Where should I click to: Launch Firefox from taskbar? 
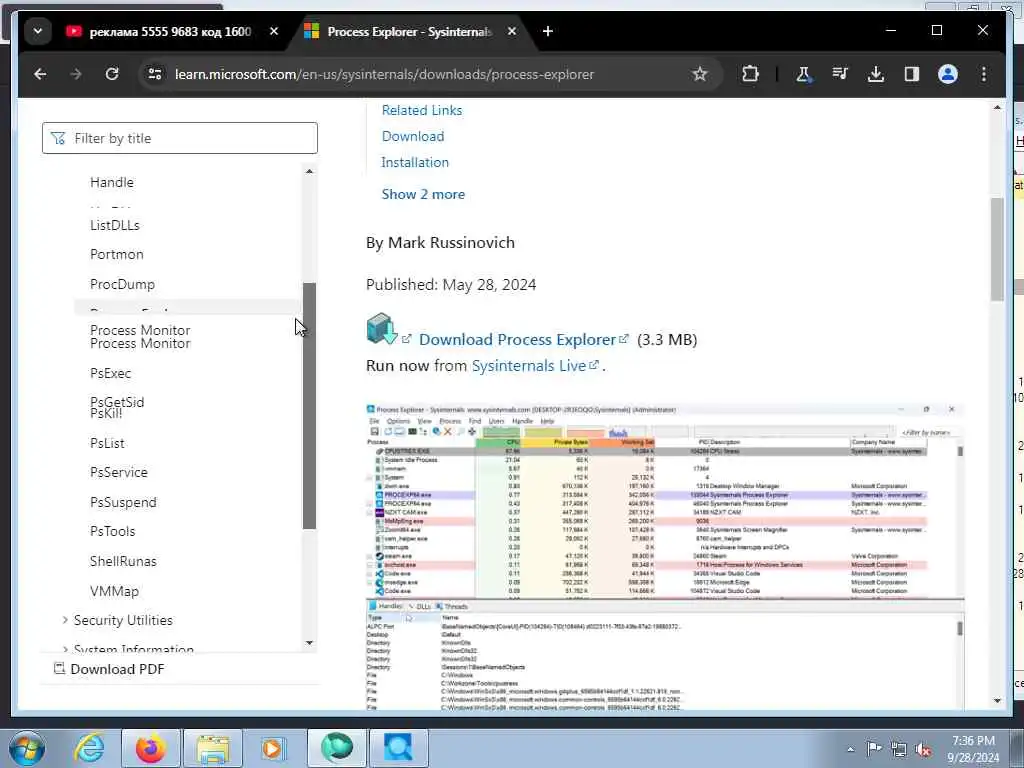(x=150, y=748)
